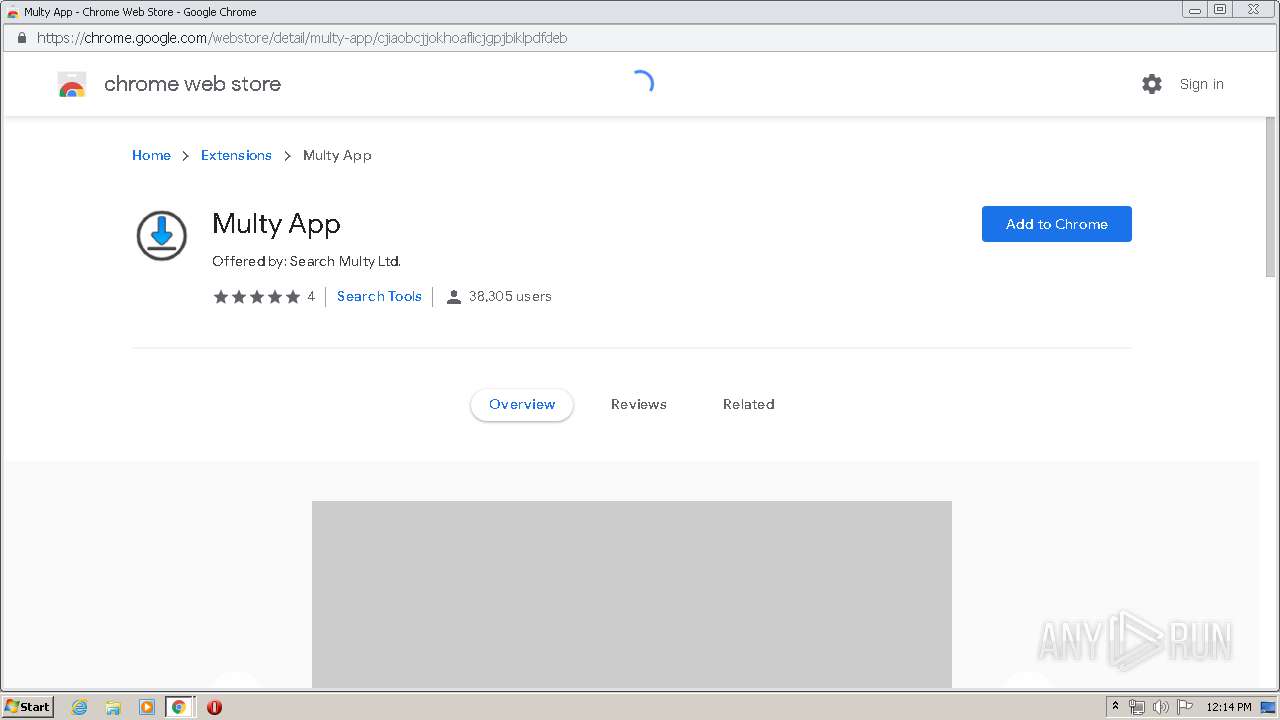1280x720 pixels.
Task: Click the Sign in link
Action: (1201, 84)
